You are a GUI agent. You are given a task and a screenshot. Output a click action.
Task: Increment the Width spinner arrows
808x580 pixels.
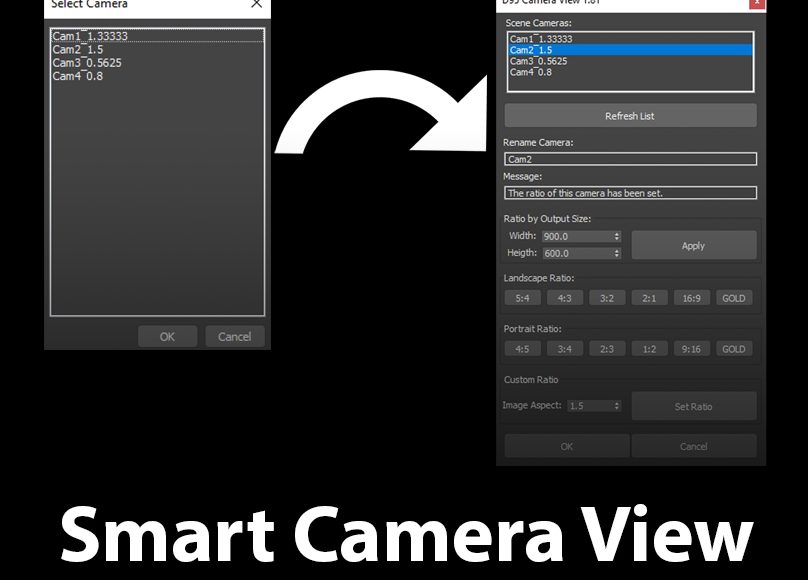[x=617, y=235]
